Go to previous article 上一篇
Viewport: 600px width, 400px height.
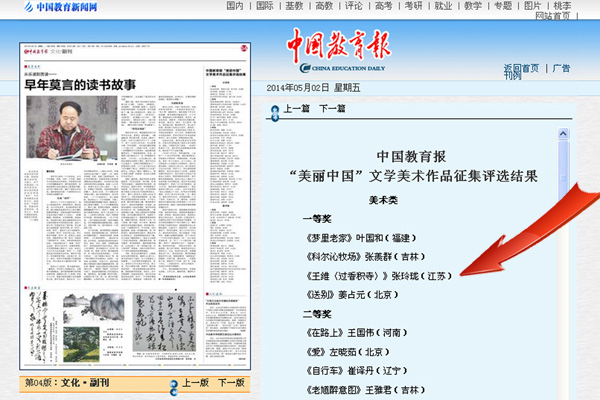(x=297, y=109)
